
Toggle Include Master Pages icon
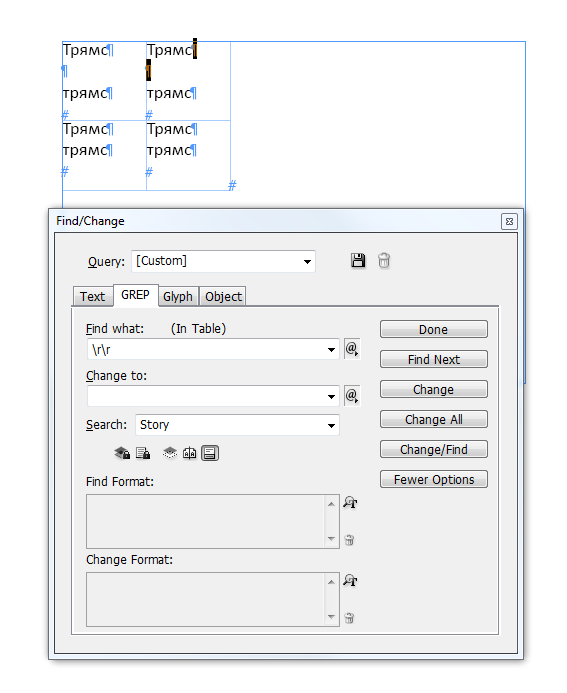point(190,453)
